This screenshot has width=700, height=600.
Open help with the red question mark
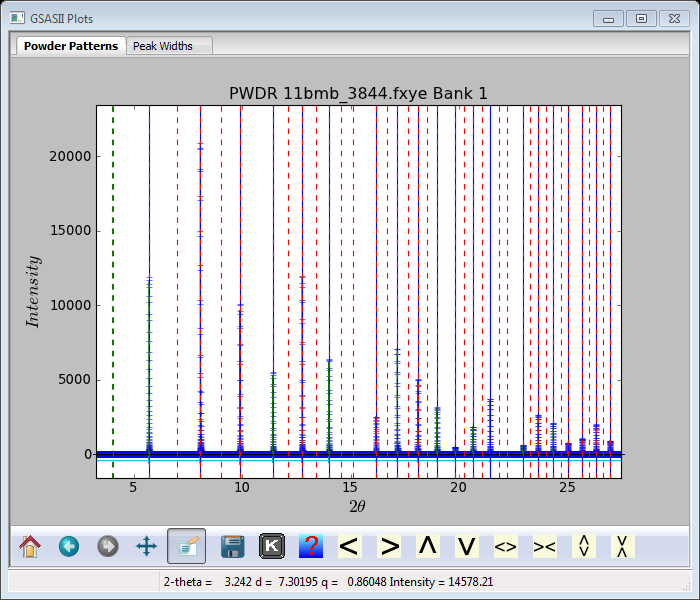coord(311,546)
